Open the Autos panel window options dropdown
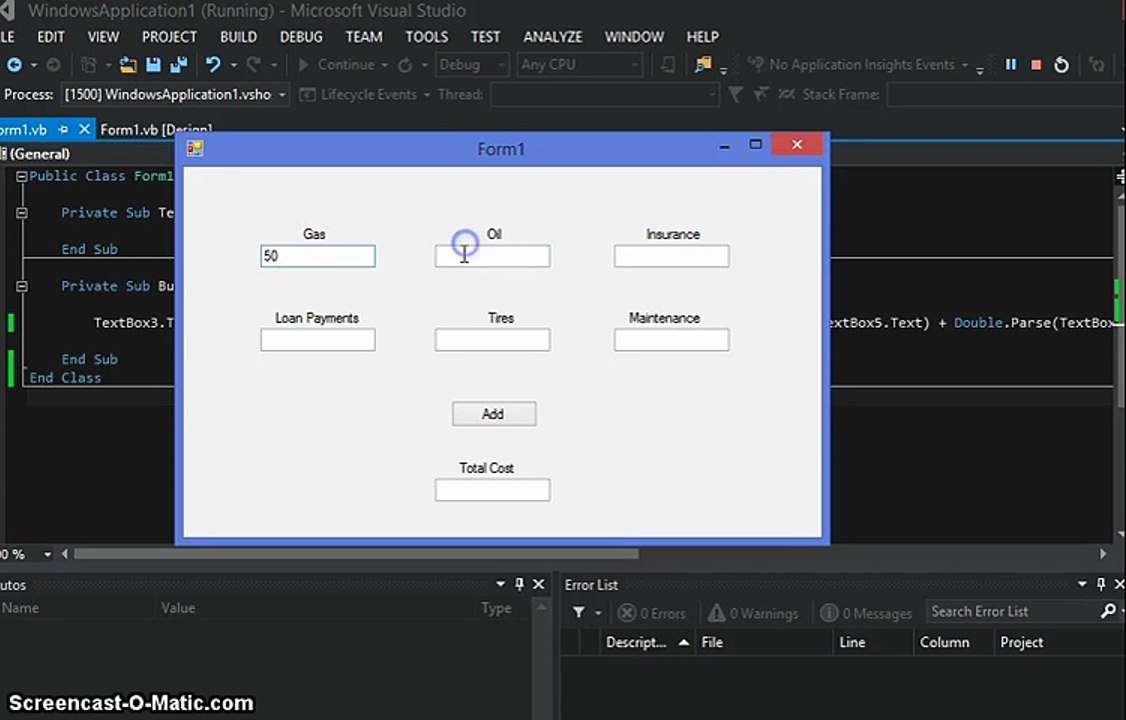 501,584
